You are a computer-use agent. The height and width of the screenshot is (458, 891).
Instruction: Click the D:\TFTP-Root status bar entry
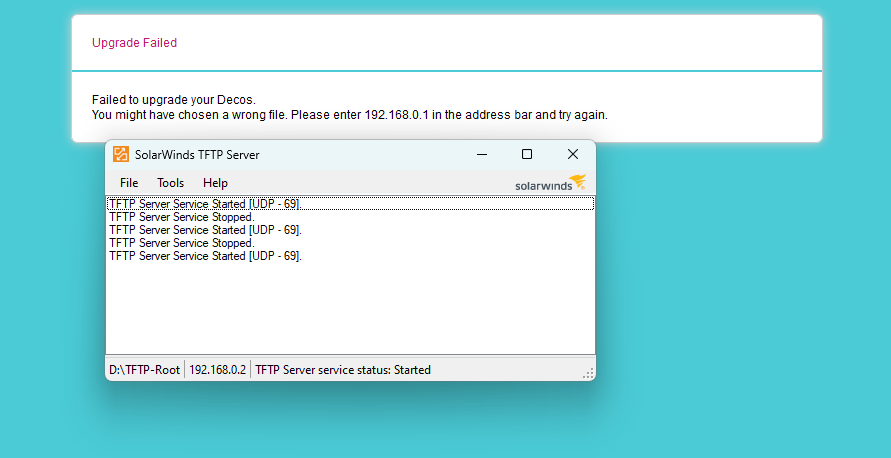[144, 370]
